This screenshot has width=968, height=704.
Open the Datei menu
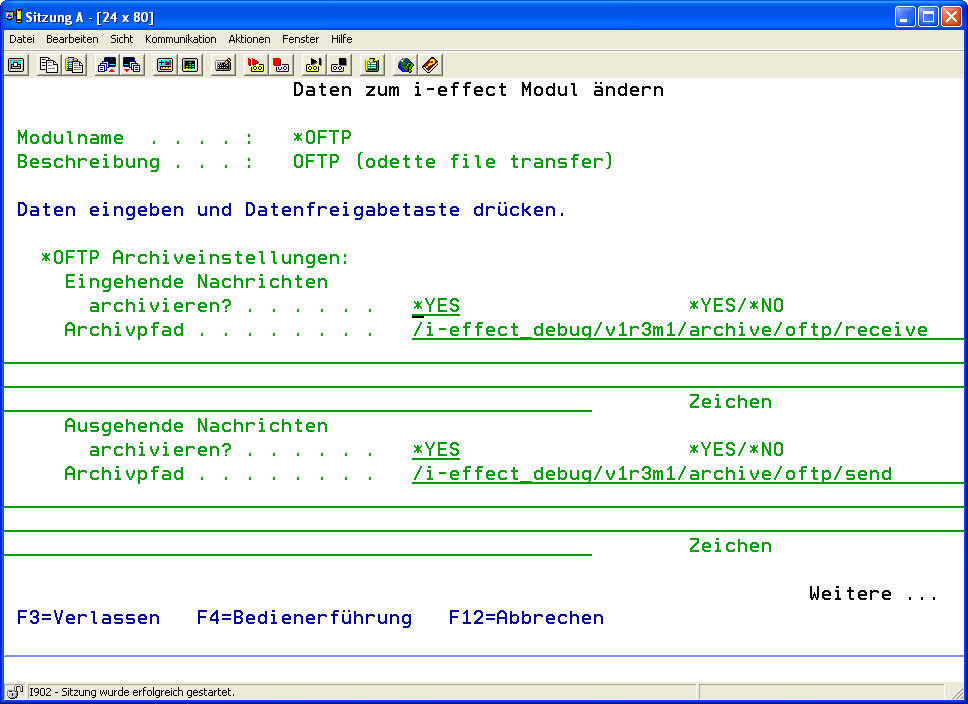[22, 39]
